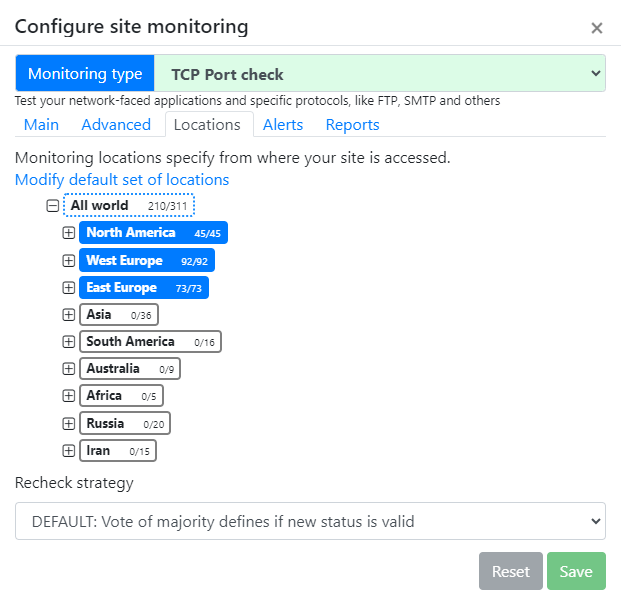The height and width of the screenshot is (591, 621).
Task: Expand the North America tree node
Action: pyautogui.click(x=69, y=233)
